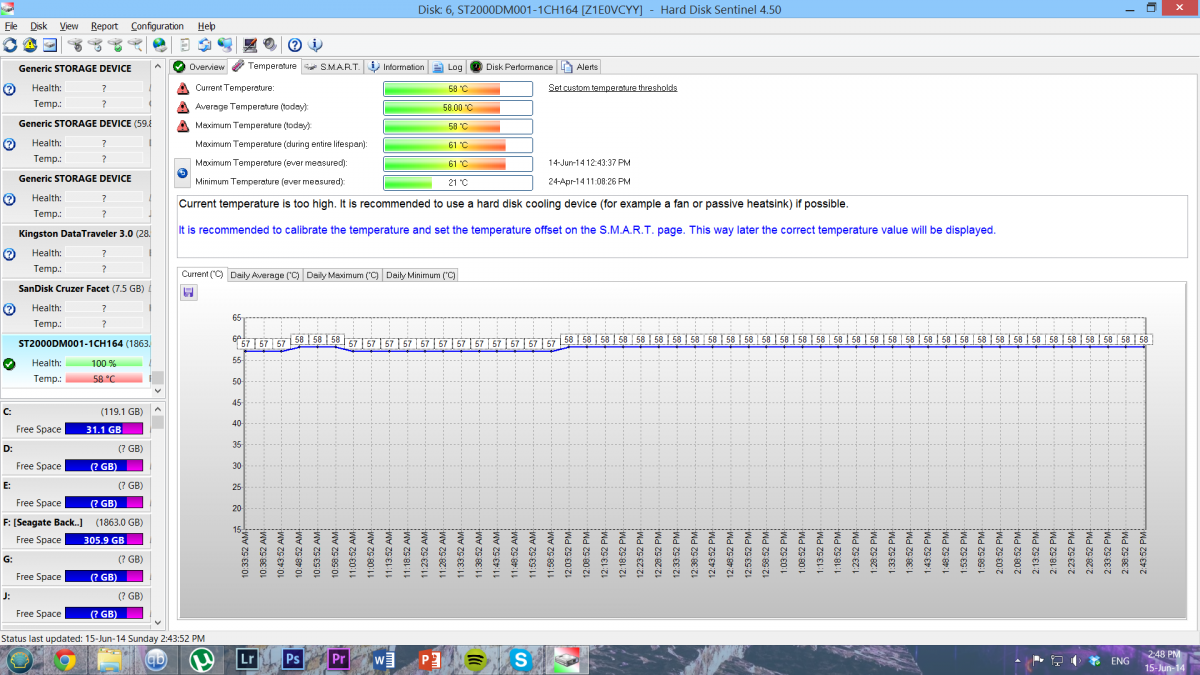Click the disk list scrollbar up arrow
The image size is (1200, 675).
point(157,67)
